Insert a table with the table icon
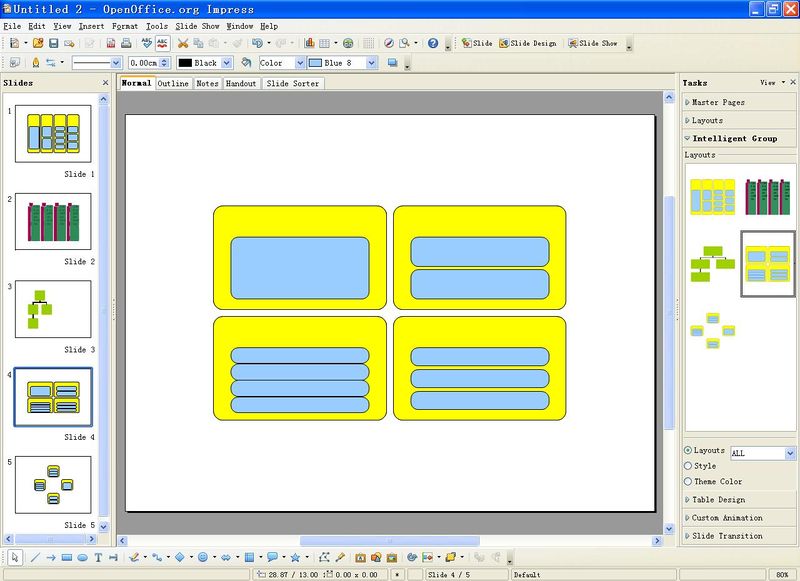The image size is (800, 581). point(324,43)
